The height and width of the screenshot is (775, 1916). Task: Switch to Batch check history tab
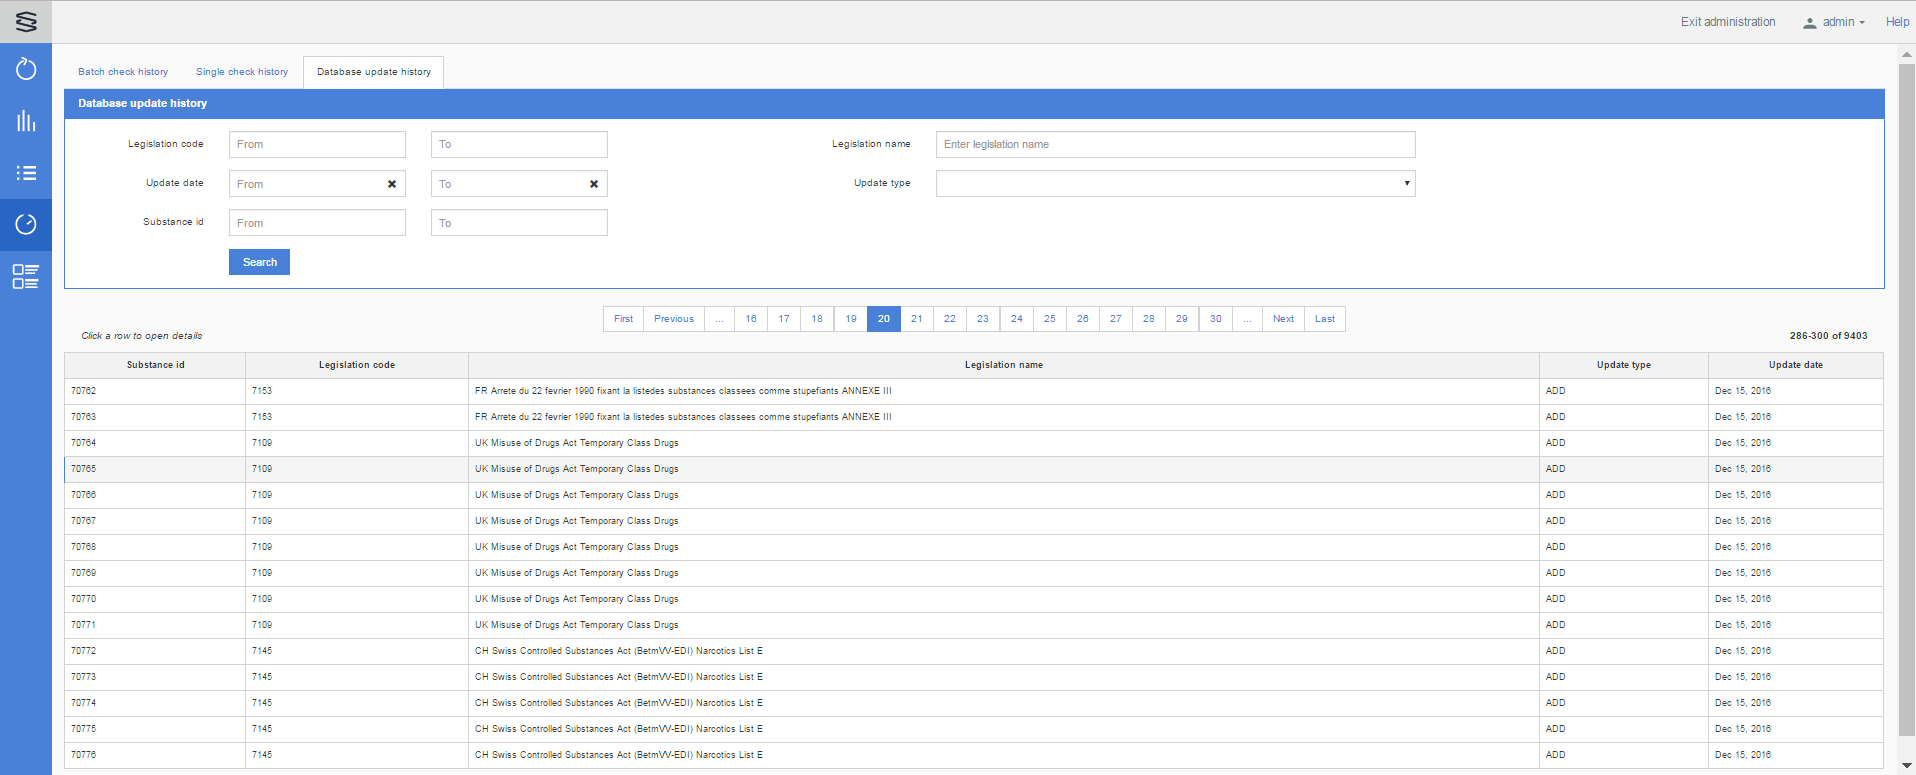[123, 72]
